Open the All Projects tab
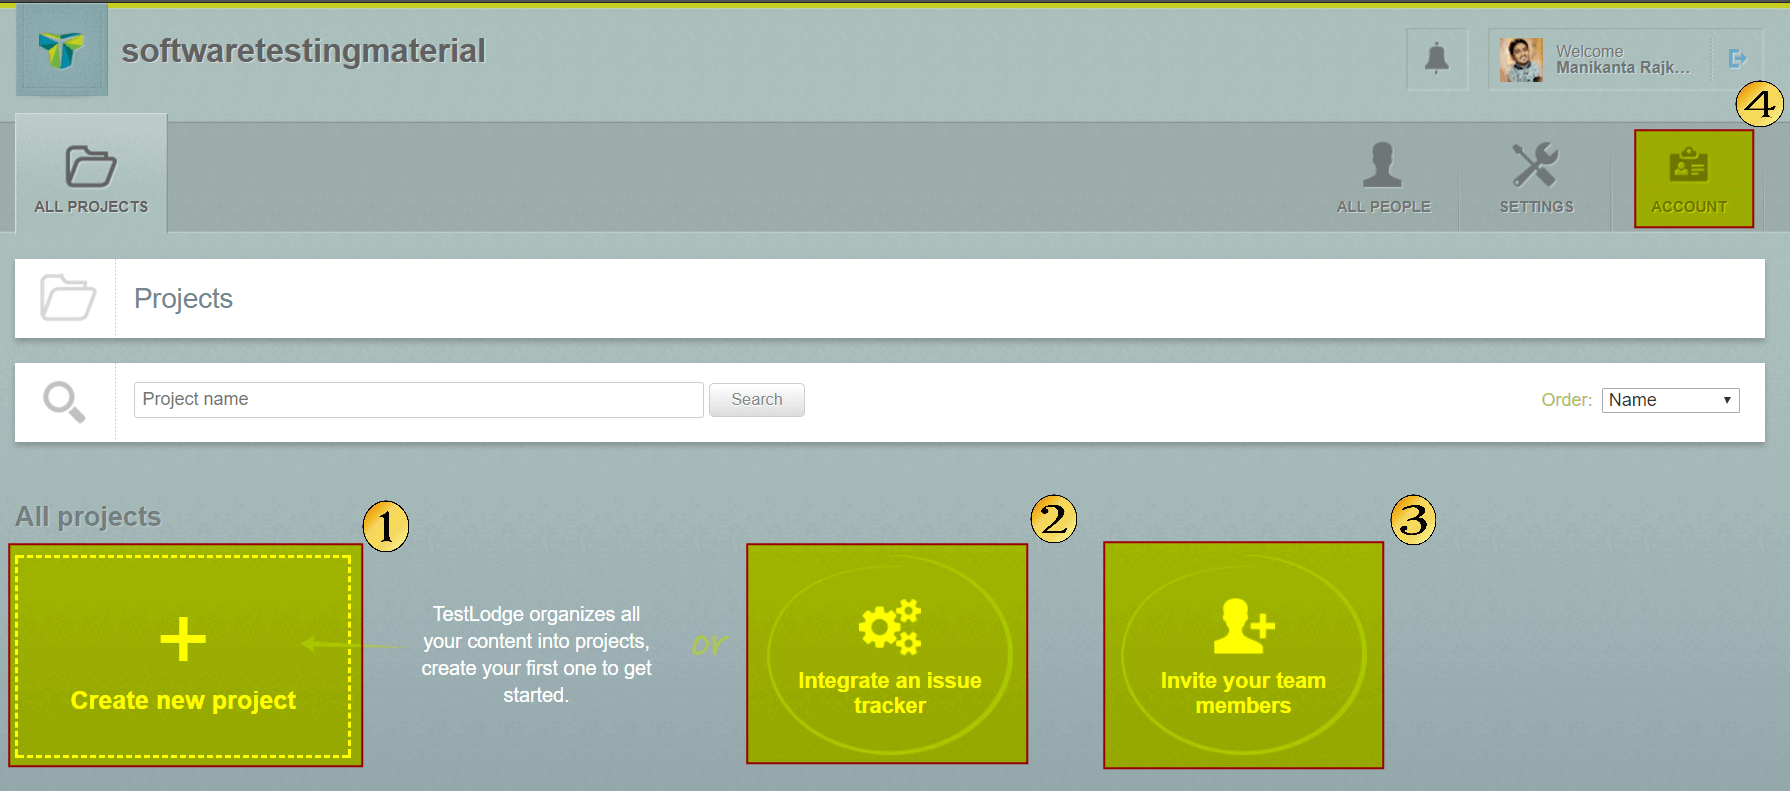This screenshot has height=791, width=1790. pos(91,174)
